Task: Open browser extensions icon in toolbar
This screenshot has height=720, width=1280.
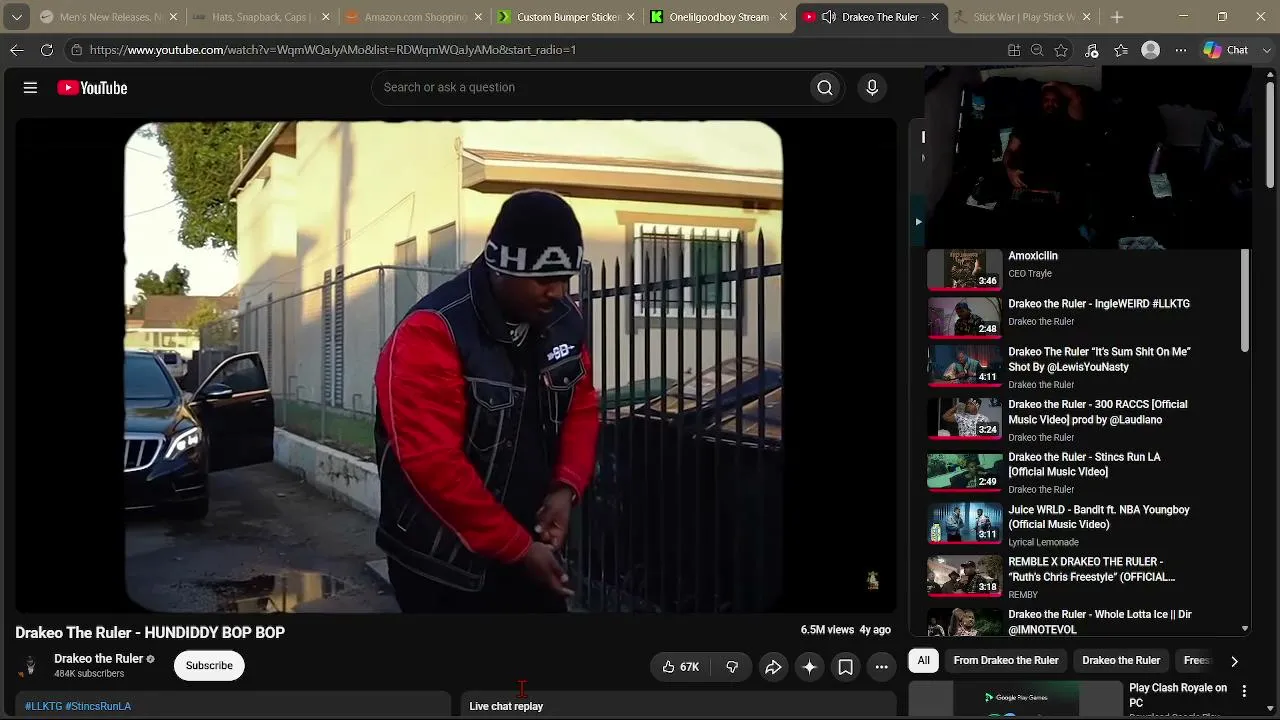Action: pos(1091,50)
